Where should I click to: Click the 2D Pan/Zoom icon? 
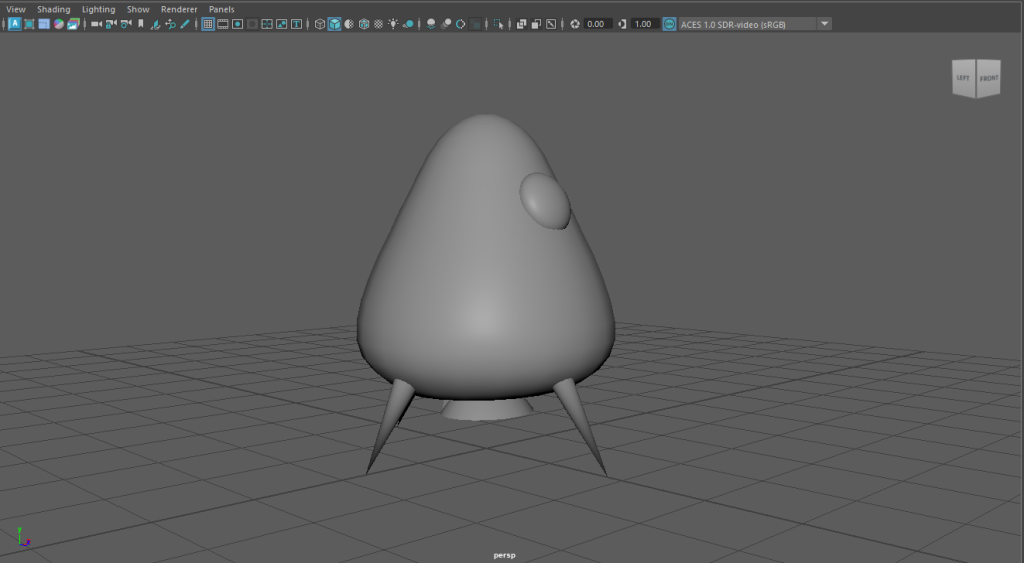coord(169,23)
